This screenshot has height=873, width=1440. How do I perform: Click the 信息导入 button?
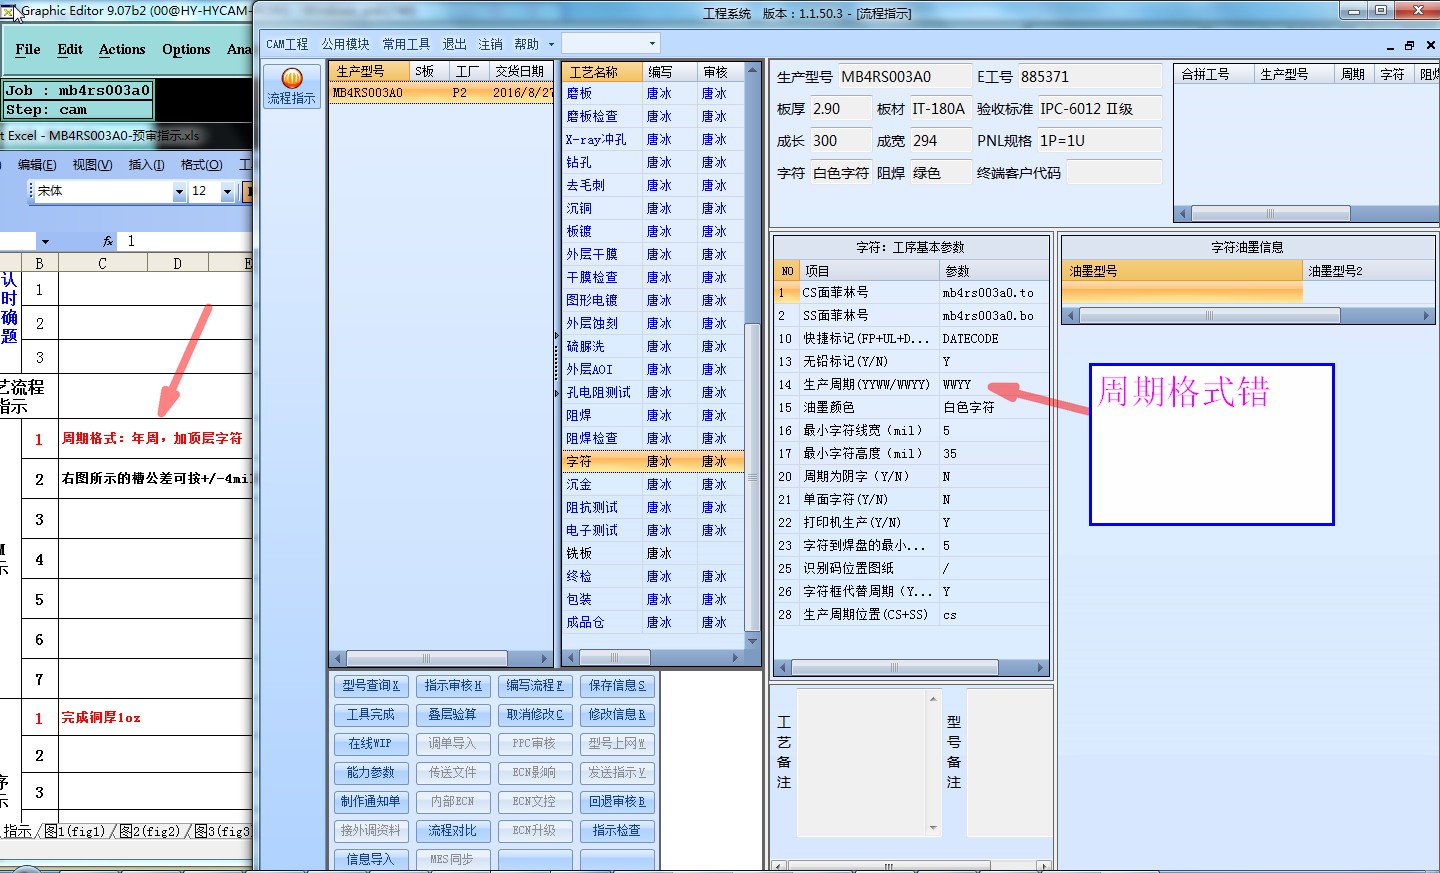pos(370,860)
